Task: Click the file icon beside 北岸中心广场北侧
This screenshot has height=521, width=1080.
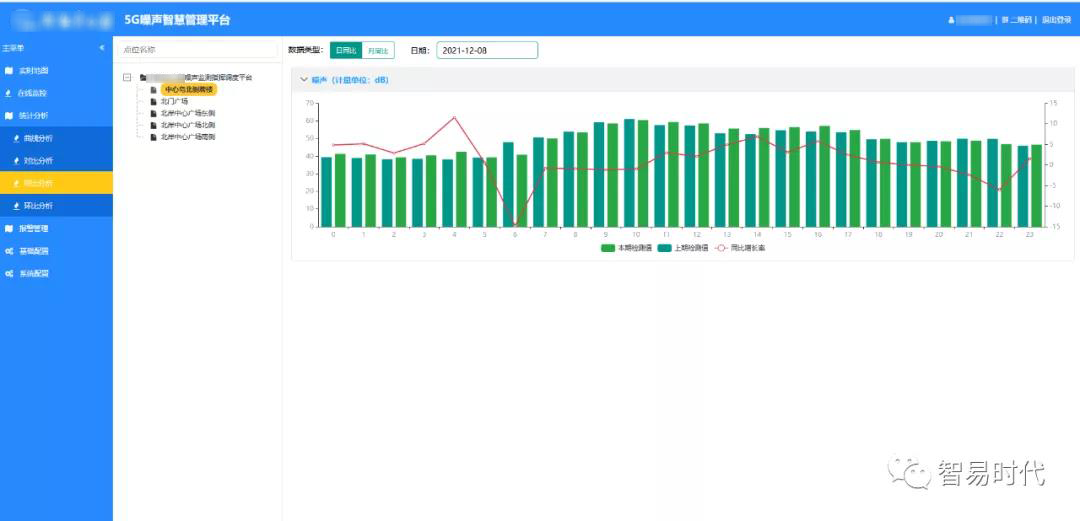Action: coord(154,125)
